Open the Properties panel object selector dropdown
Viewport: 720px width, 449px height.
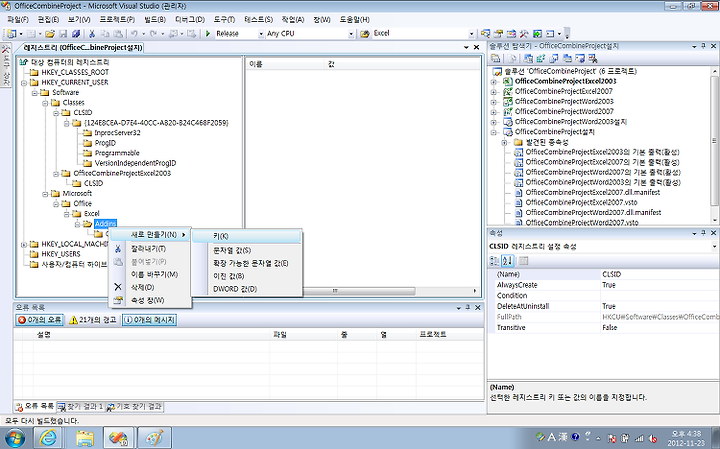click(x=714, y=247)
